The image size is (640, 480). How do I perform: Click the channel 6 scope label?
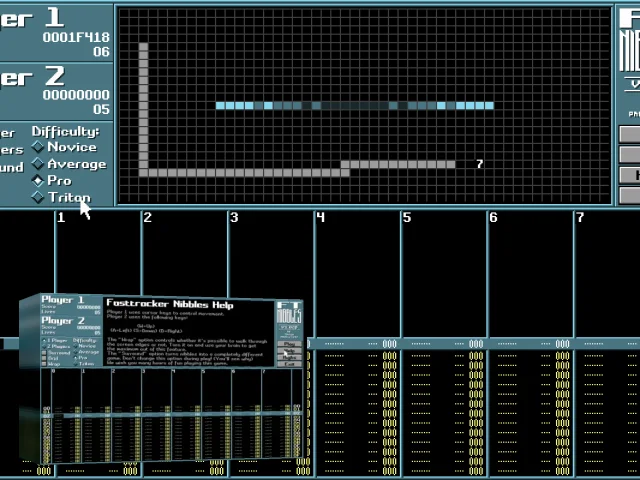tap(493, 218)
